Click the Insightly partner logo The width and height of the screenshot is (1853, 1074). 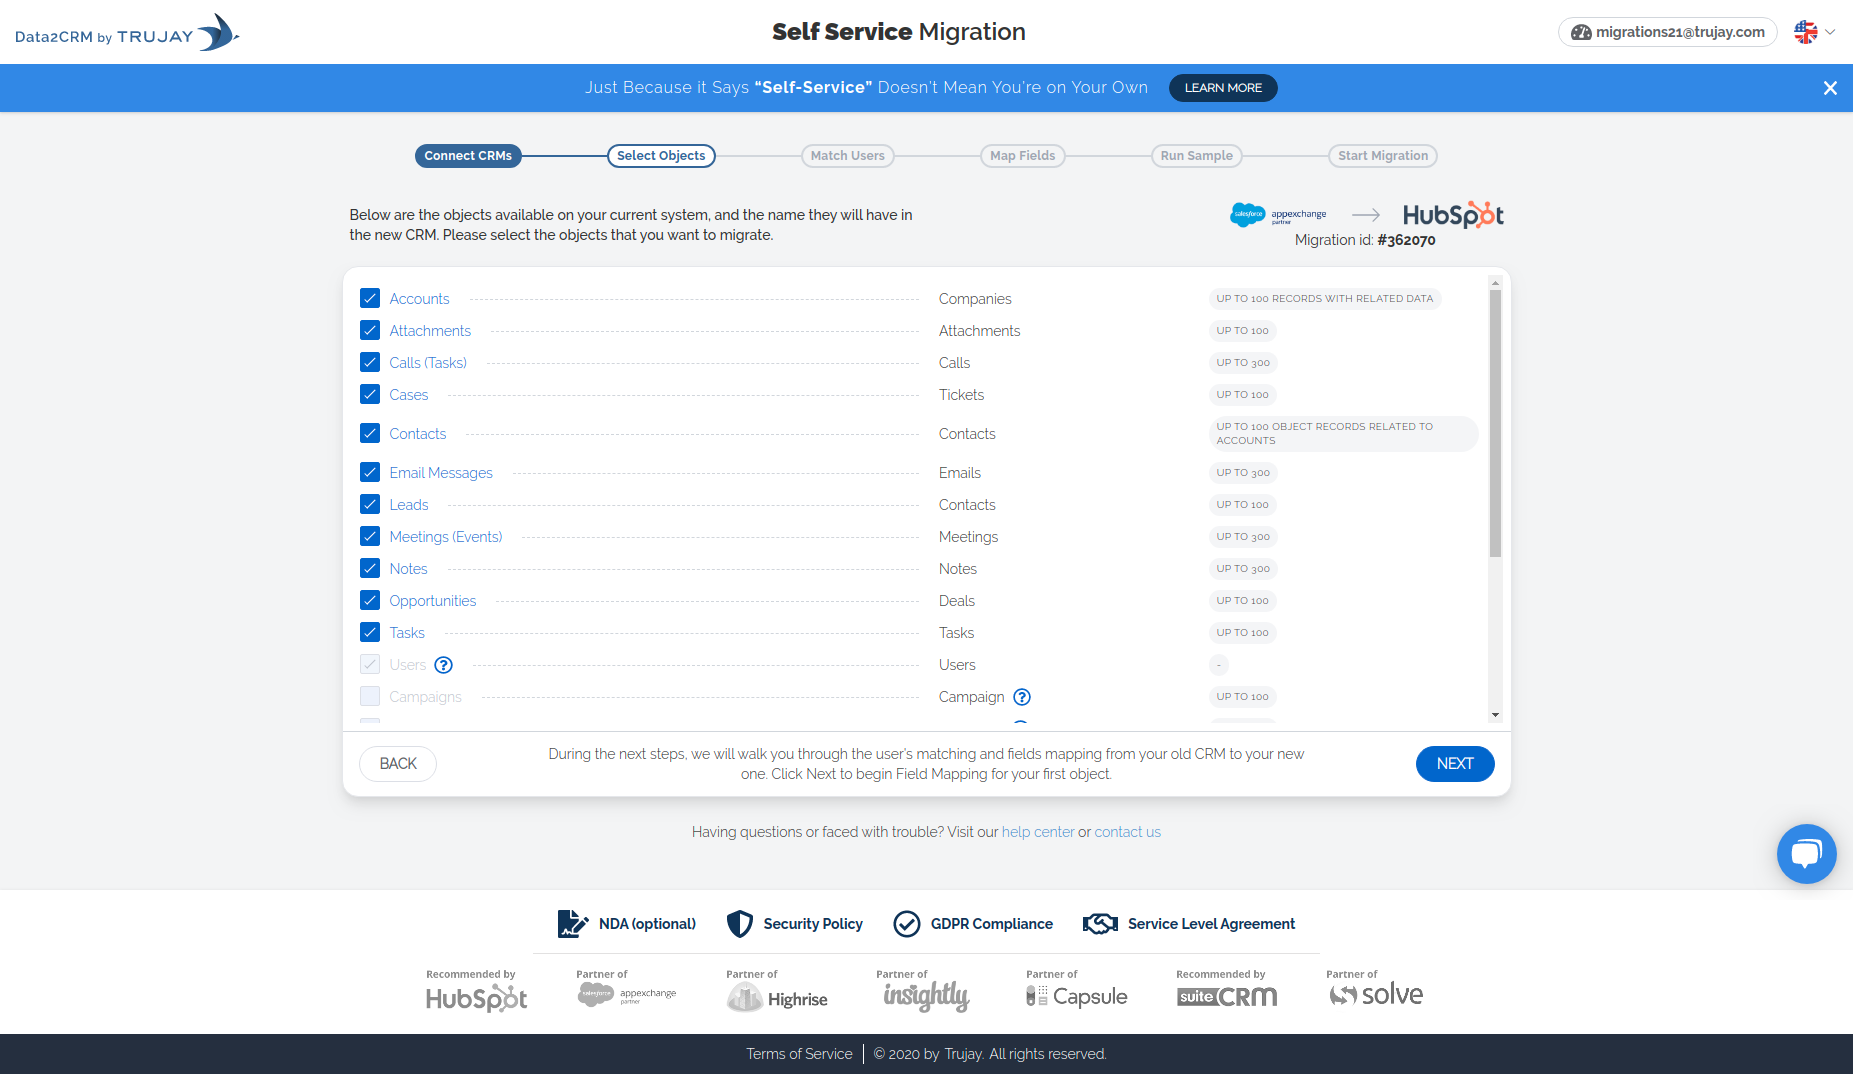(926, 996)
